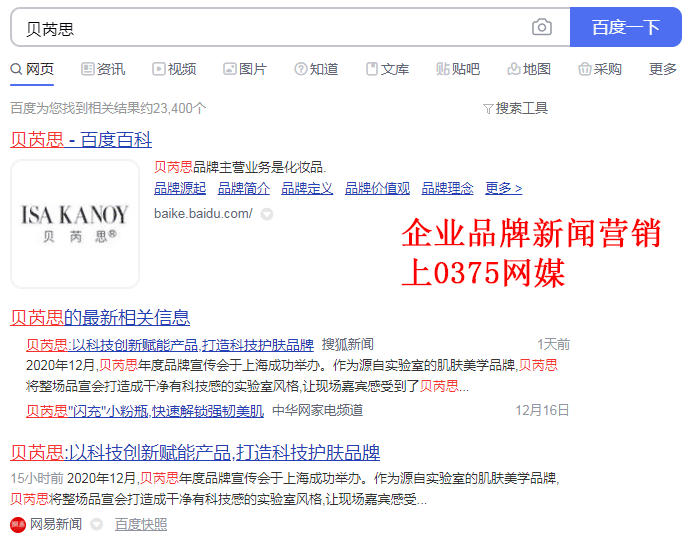Click the picture icon beside 图片
The width and height of the screenshot is (688, 543).
pos(230,69)
